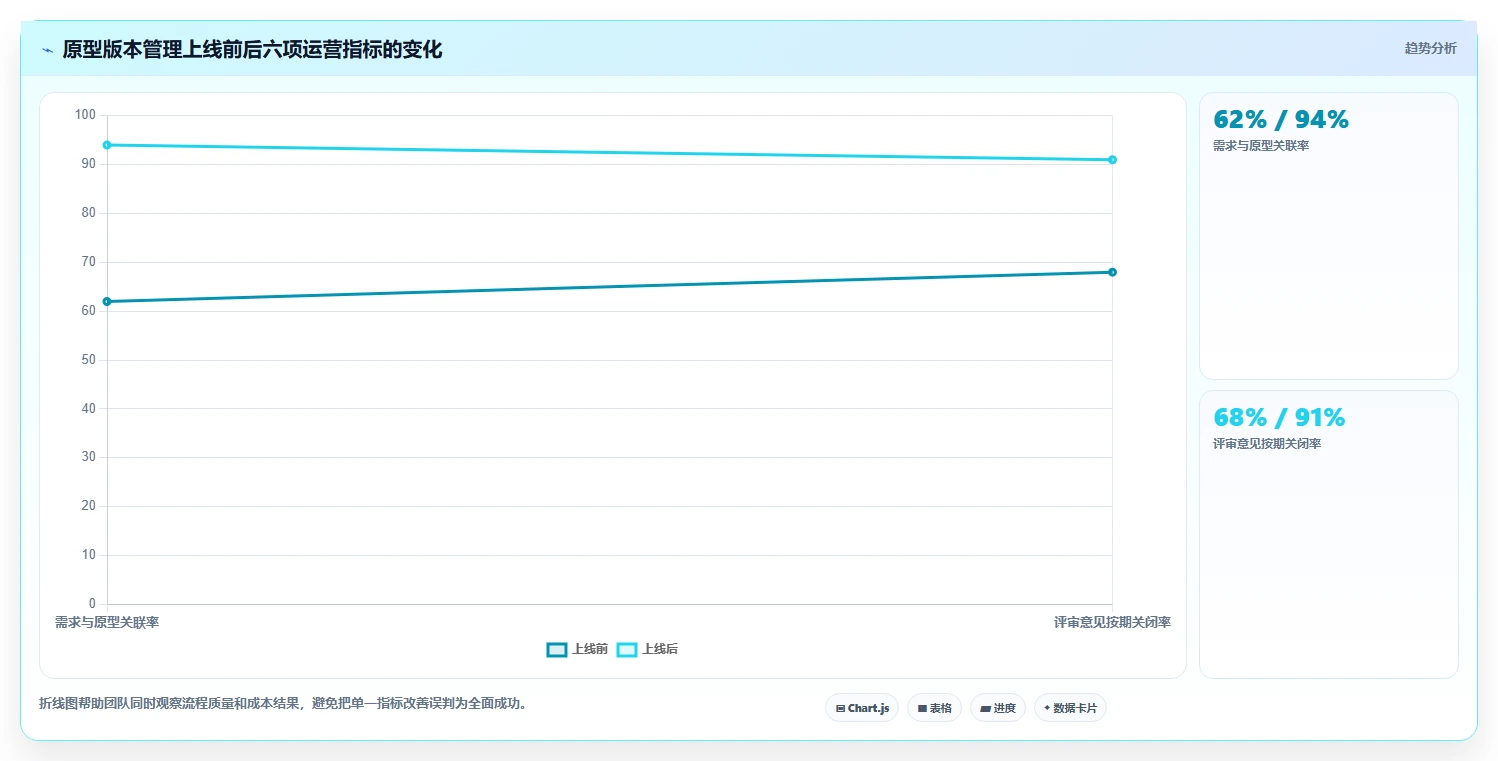1498x761 pixels.
Task: Select the 68% / 91% stat card
Action: tap(1328, 534)
